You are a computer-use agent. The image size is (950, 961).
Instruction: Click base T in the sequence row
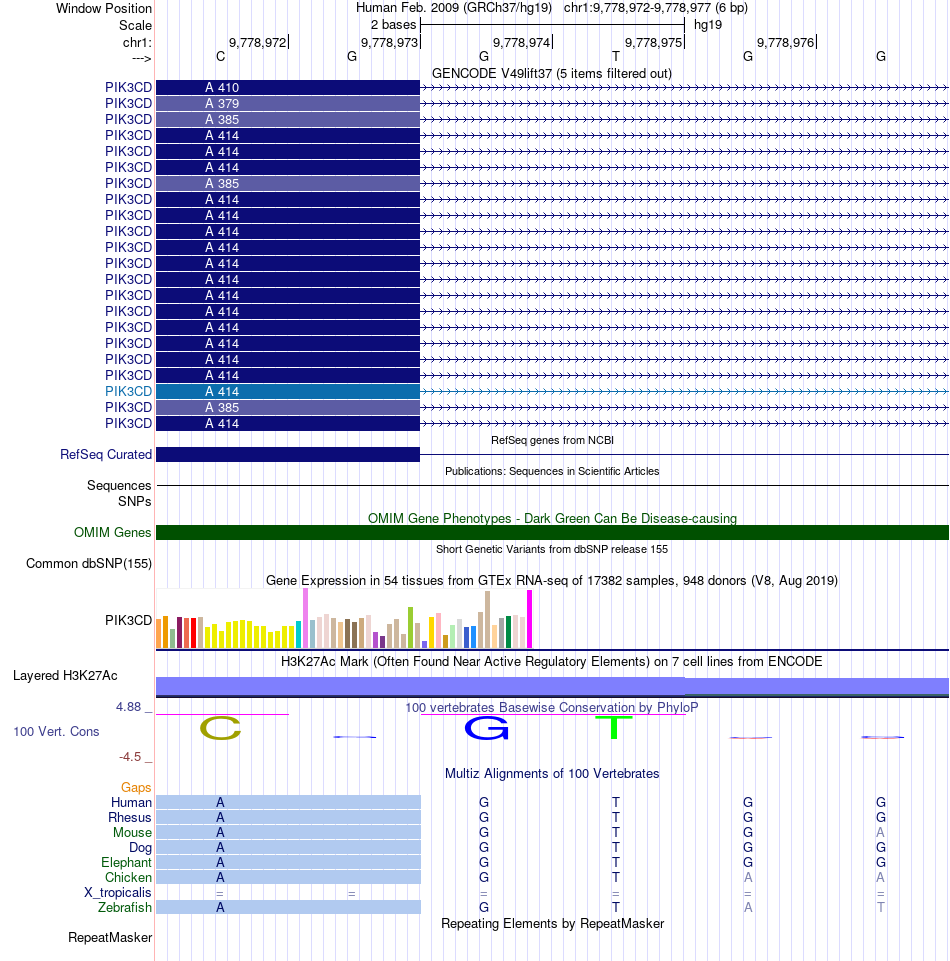[616, 56]
